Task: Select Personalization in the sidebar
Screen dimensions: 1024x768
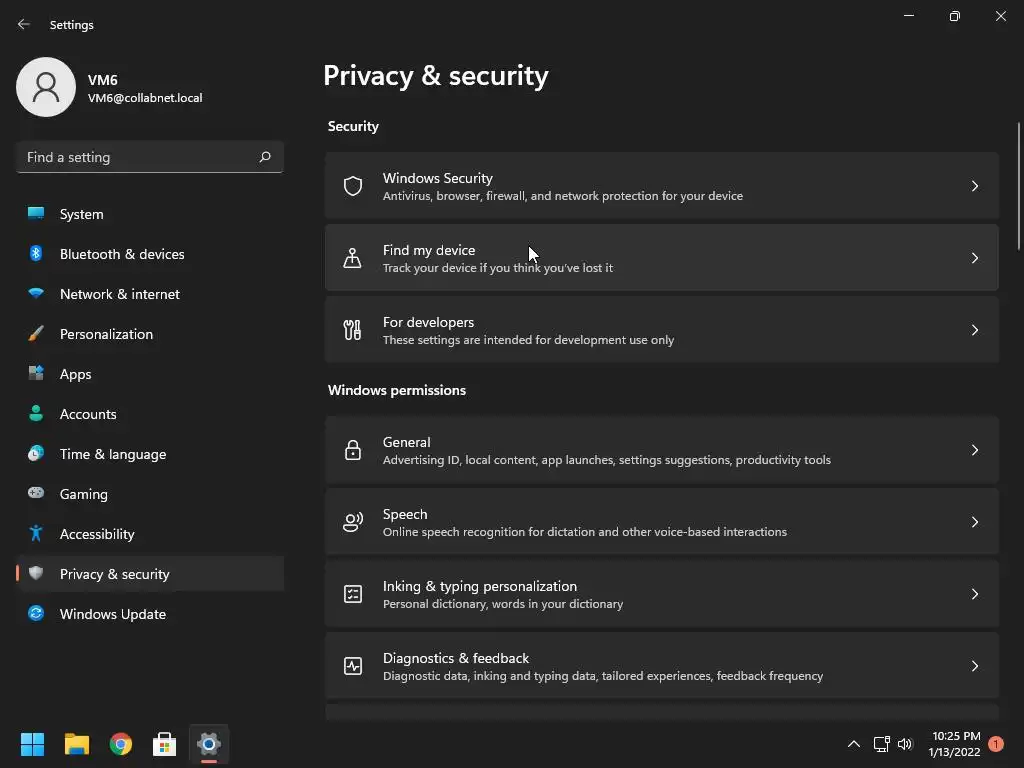Action: tap(106, 334)
